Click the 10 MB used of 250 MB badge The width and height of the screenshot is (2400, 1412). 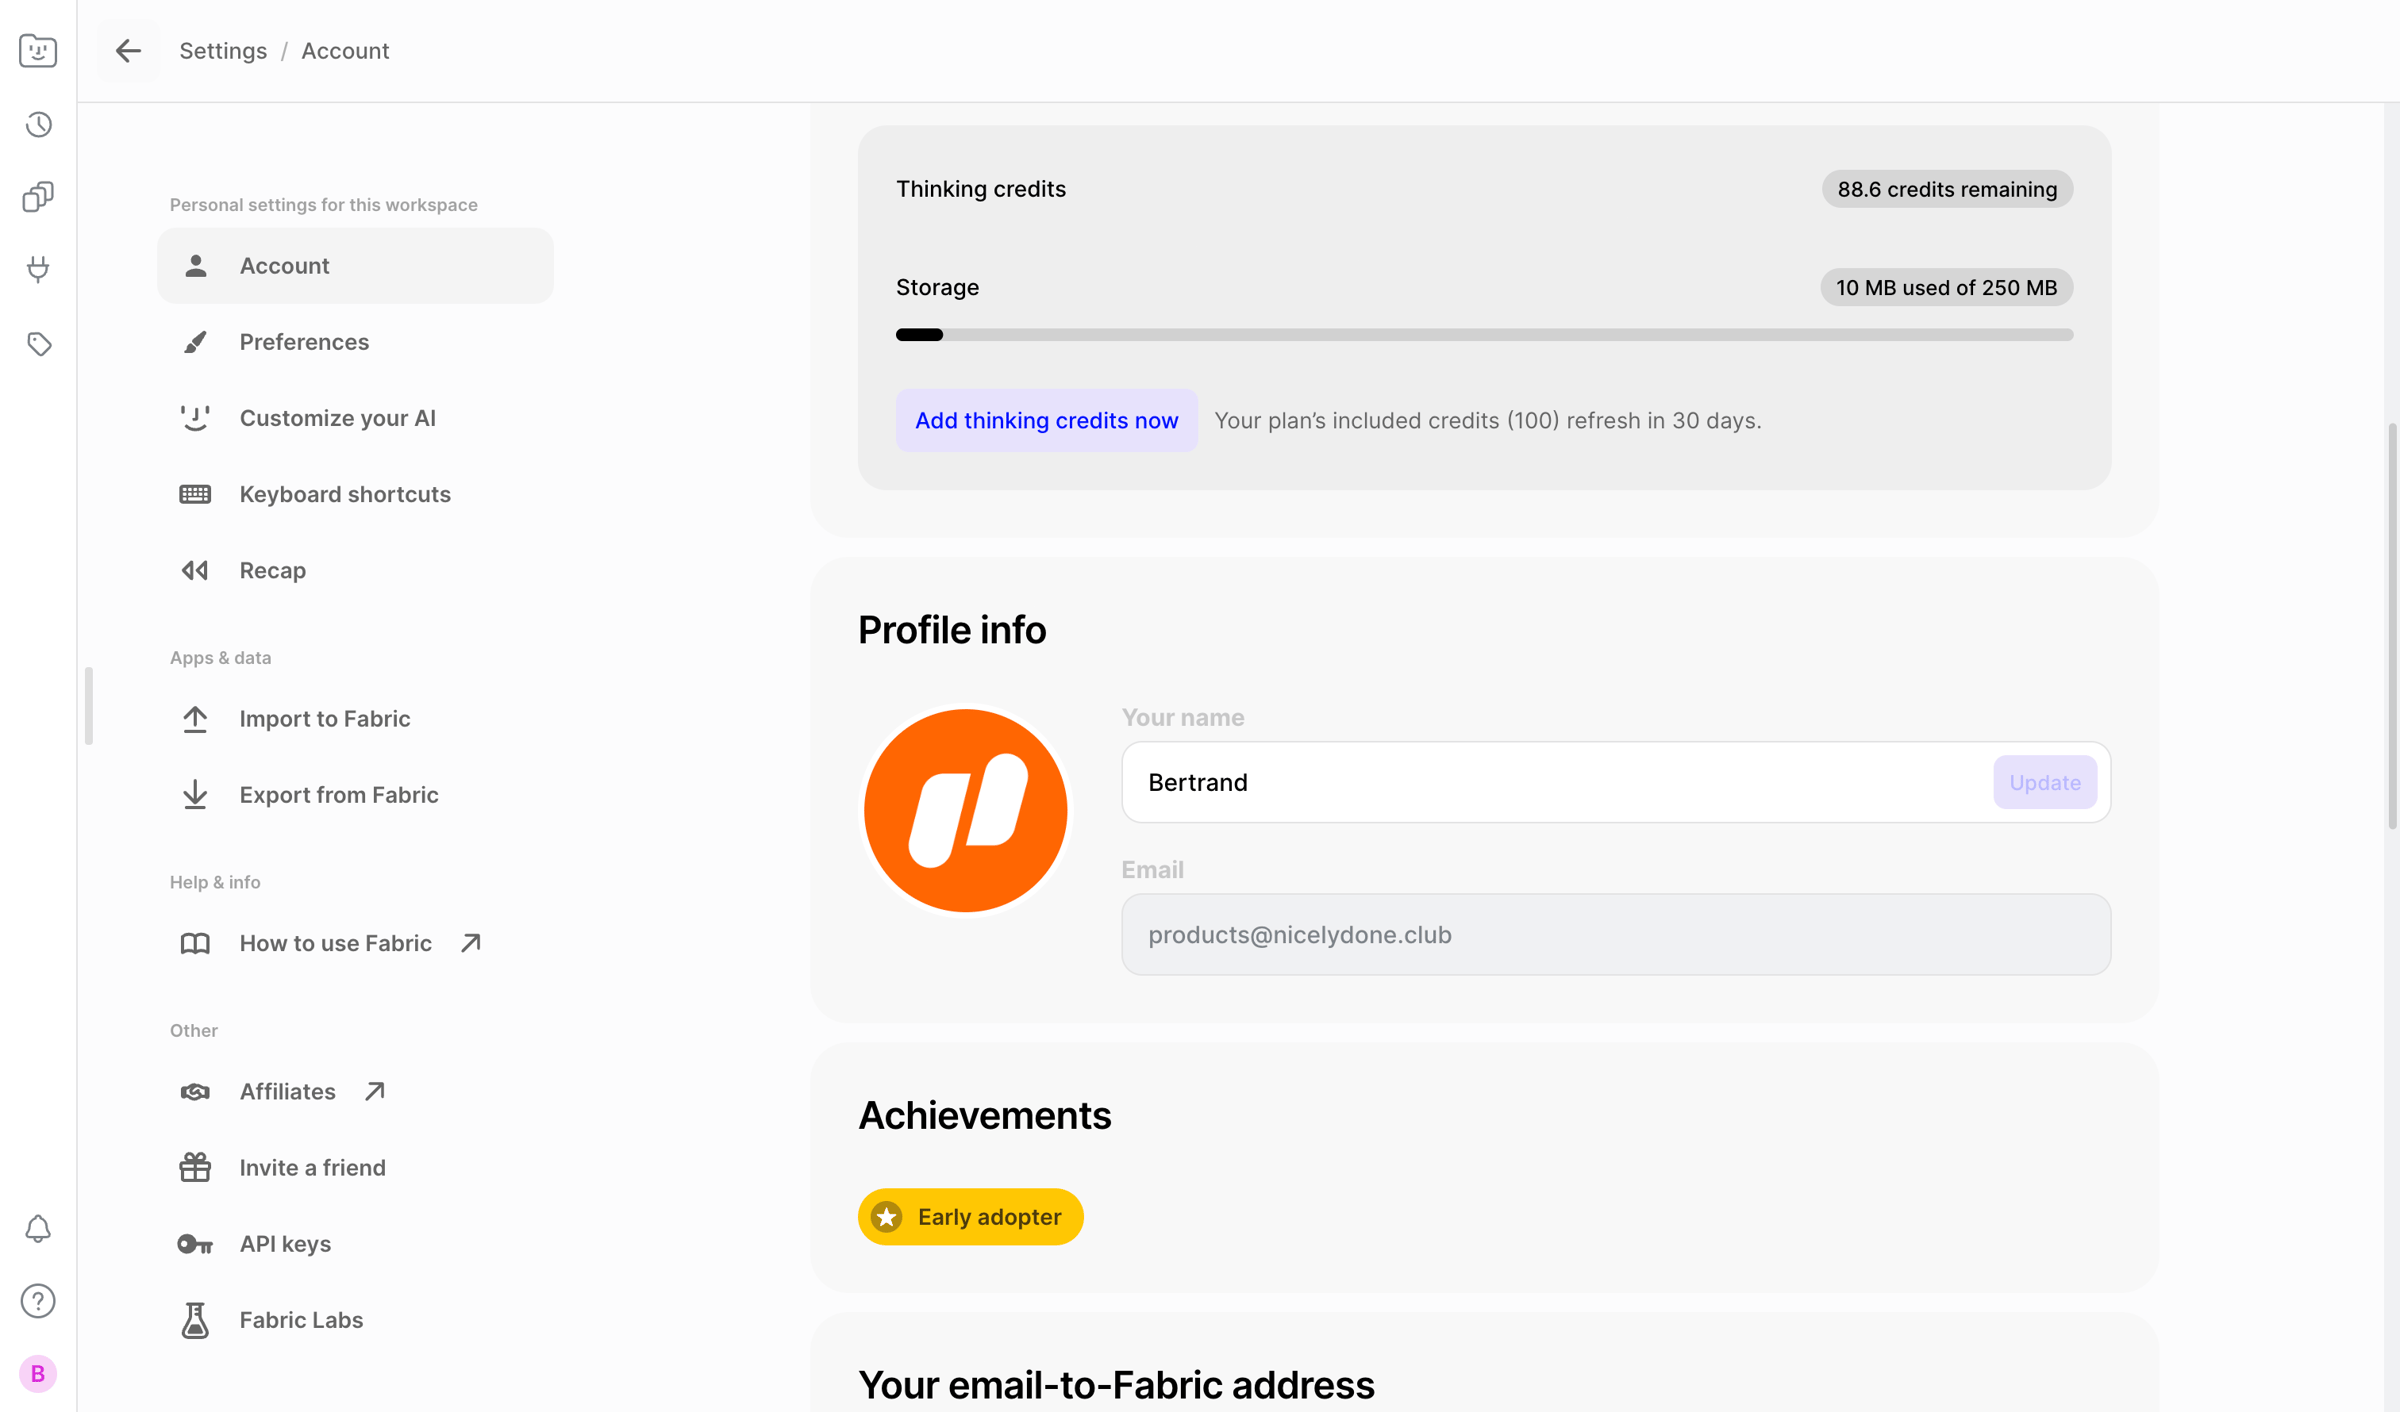1946,288
